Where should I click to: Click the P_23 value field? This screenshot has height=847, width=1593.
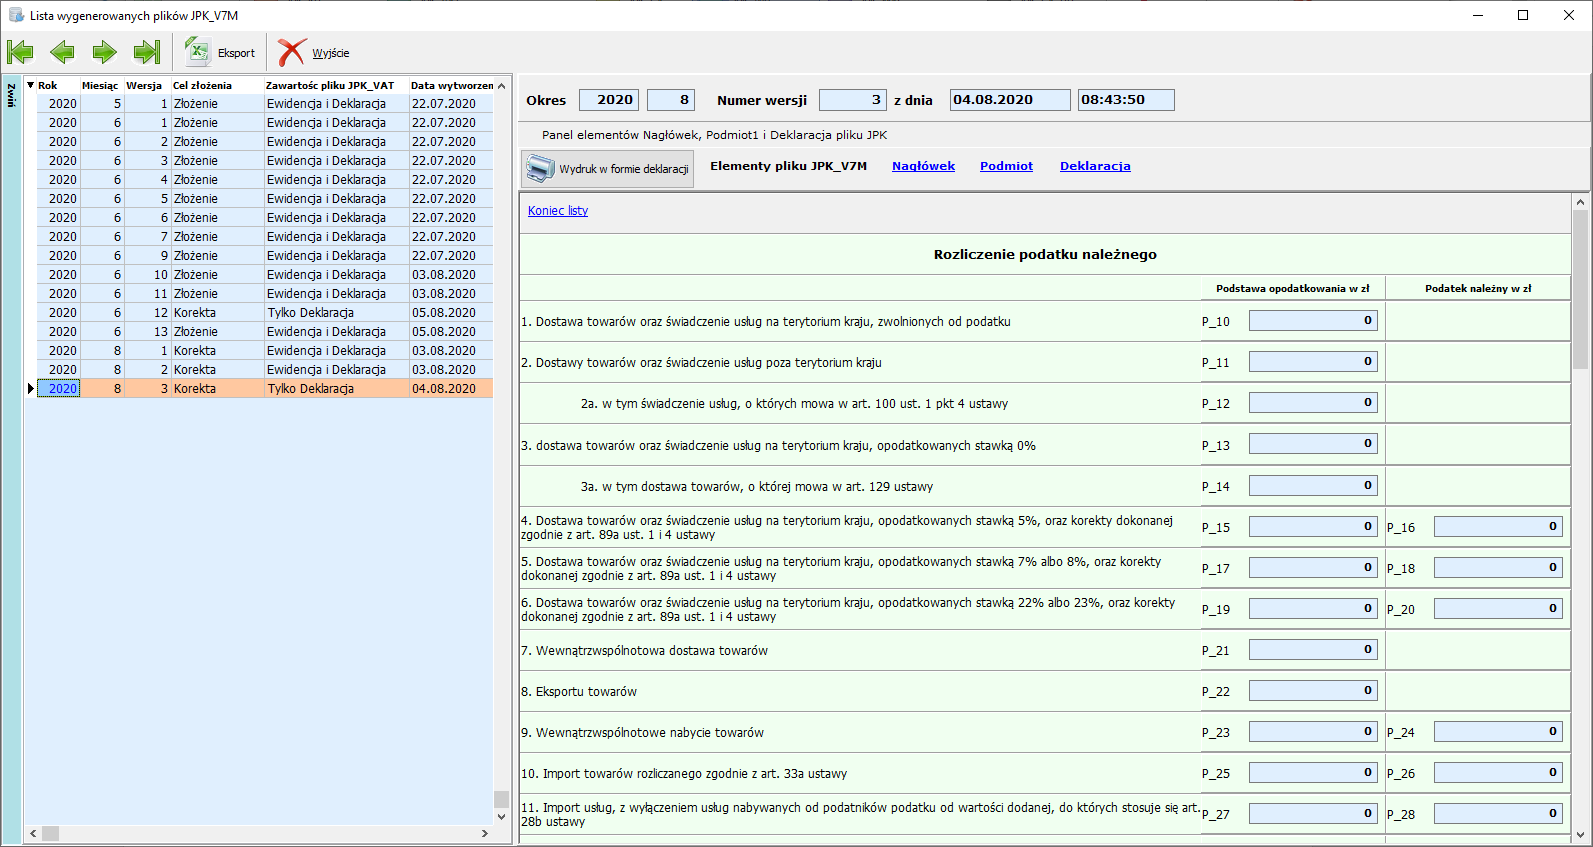1313,732
